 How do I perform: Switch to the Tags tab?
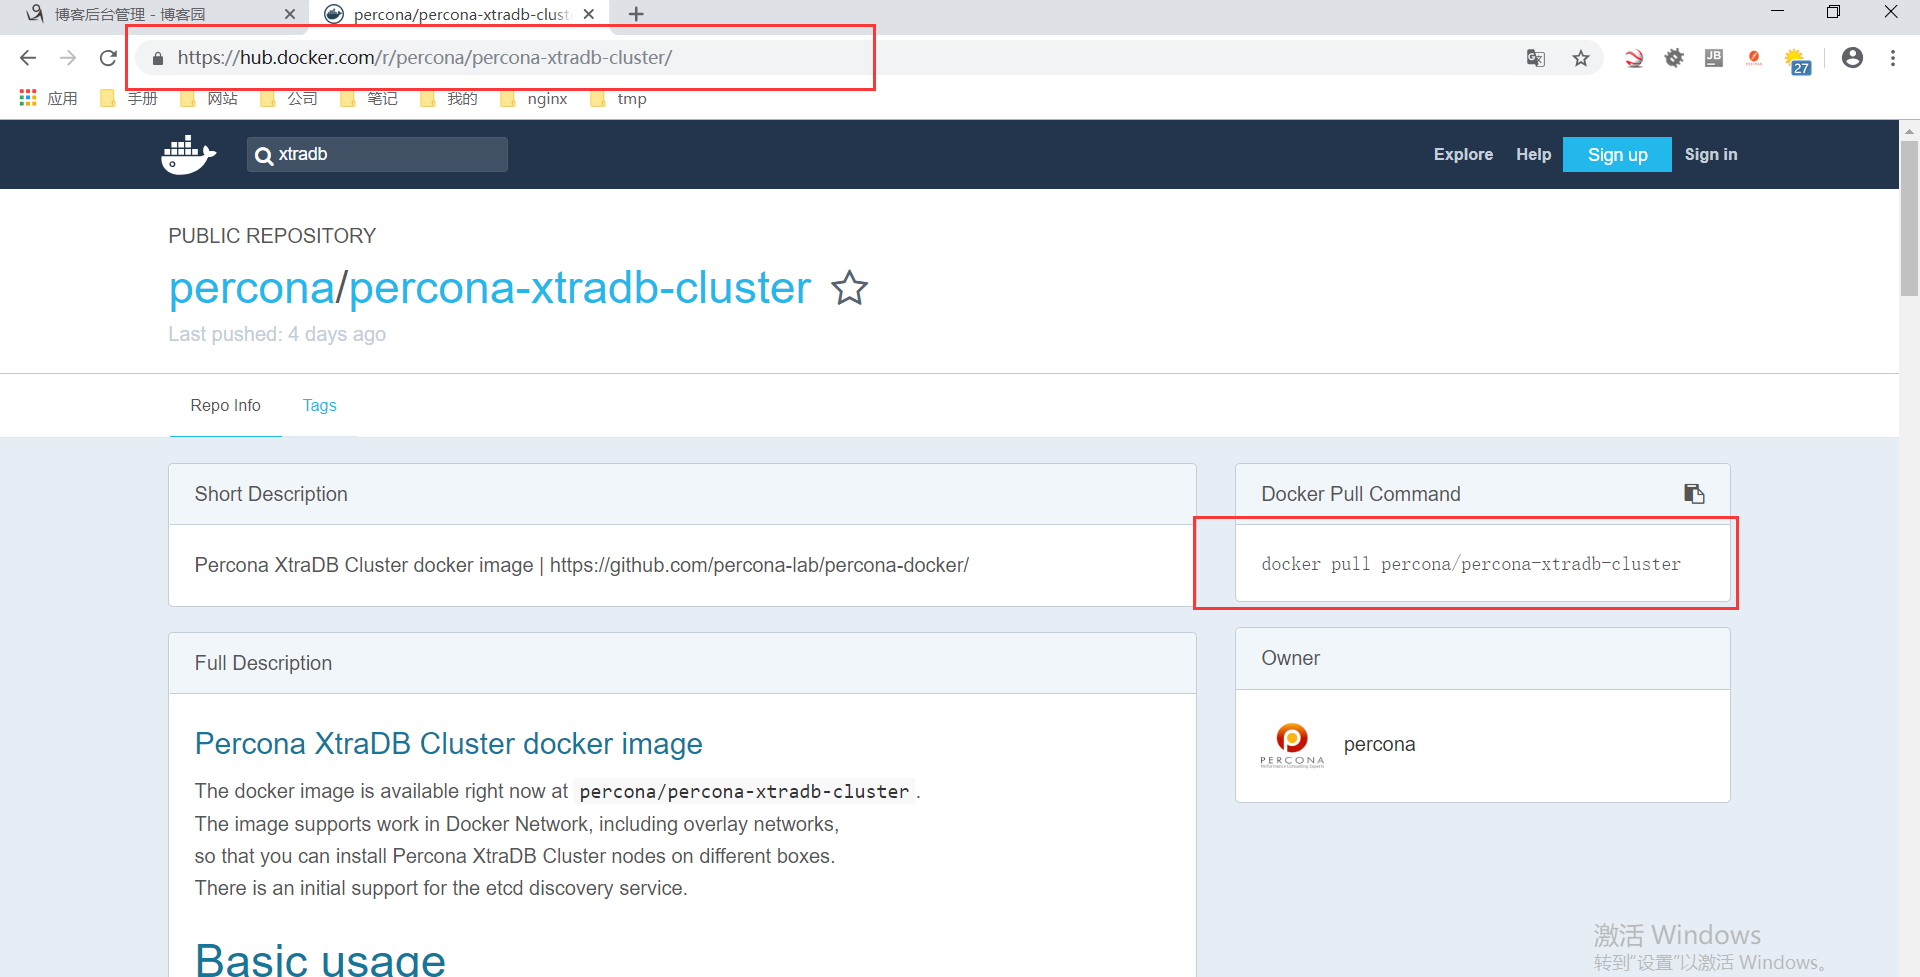(x=320, y=405)
